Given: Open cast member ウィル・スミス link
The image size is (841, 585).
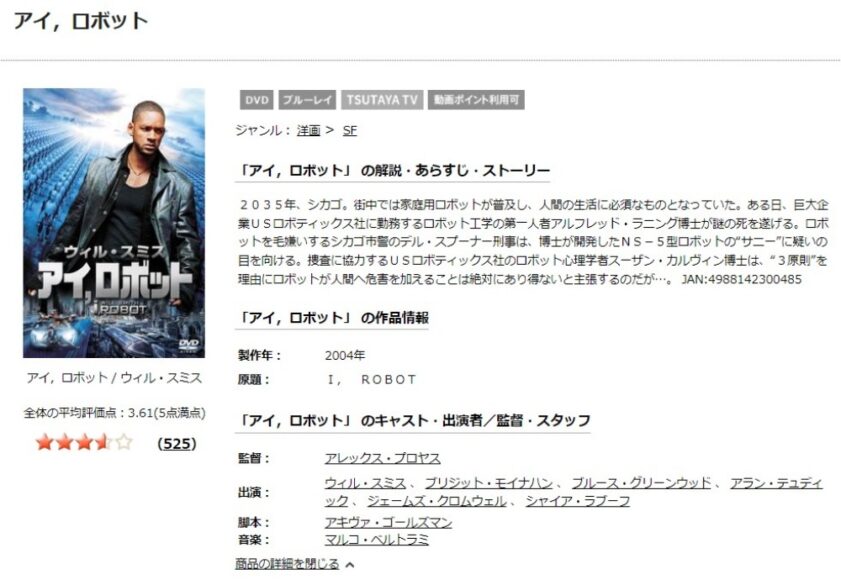Looking at the screenshot, I should click(365, 483).
